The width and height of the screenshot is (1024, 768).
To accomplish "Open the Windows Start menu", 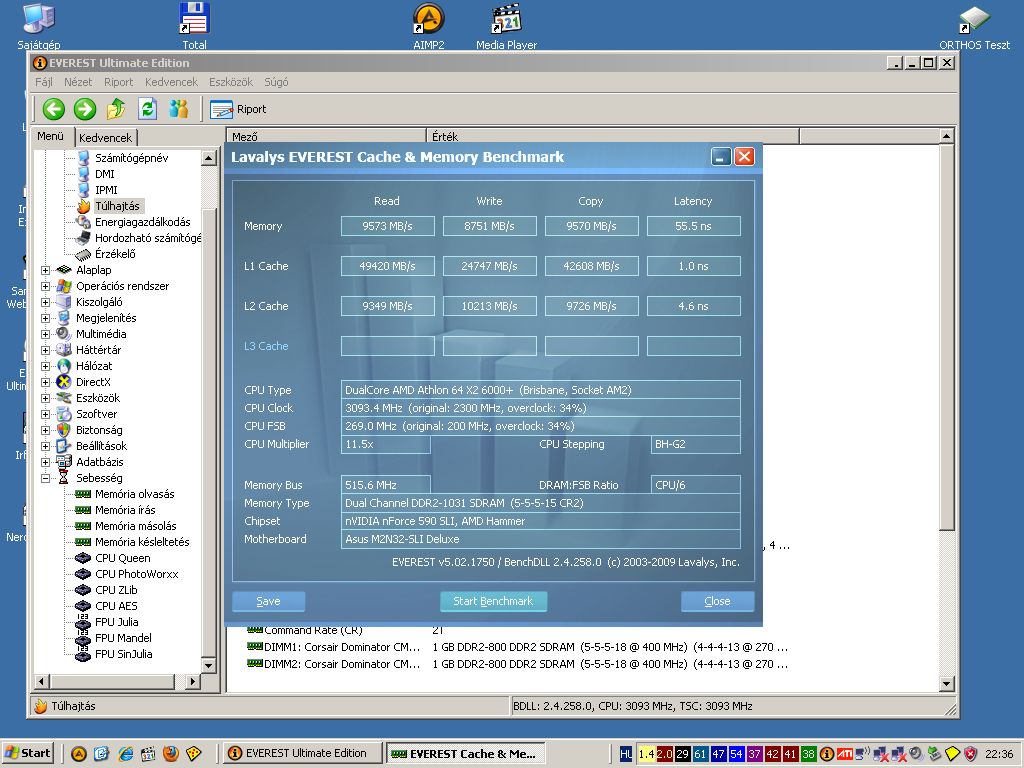I will 27,753.
